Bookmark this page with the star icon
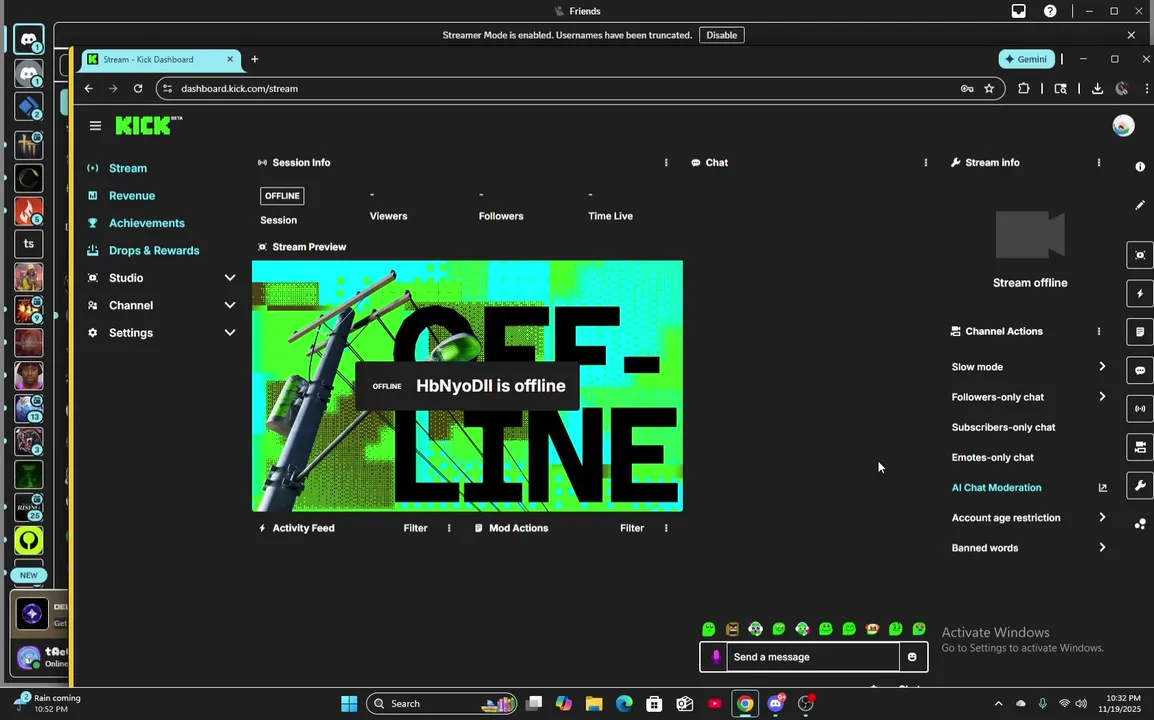This screenshot has height=720, width=1154. [x=989, y=88]
